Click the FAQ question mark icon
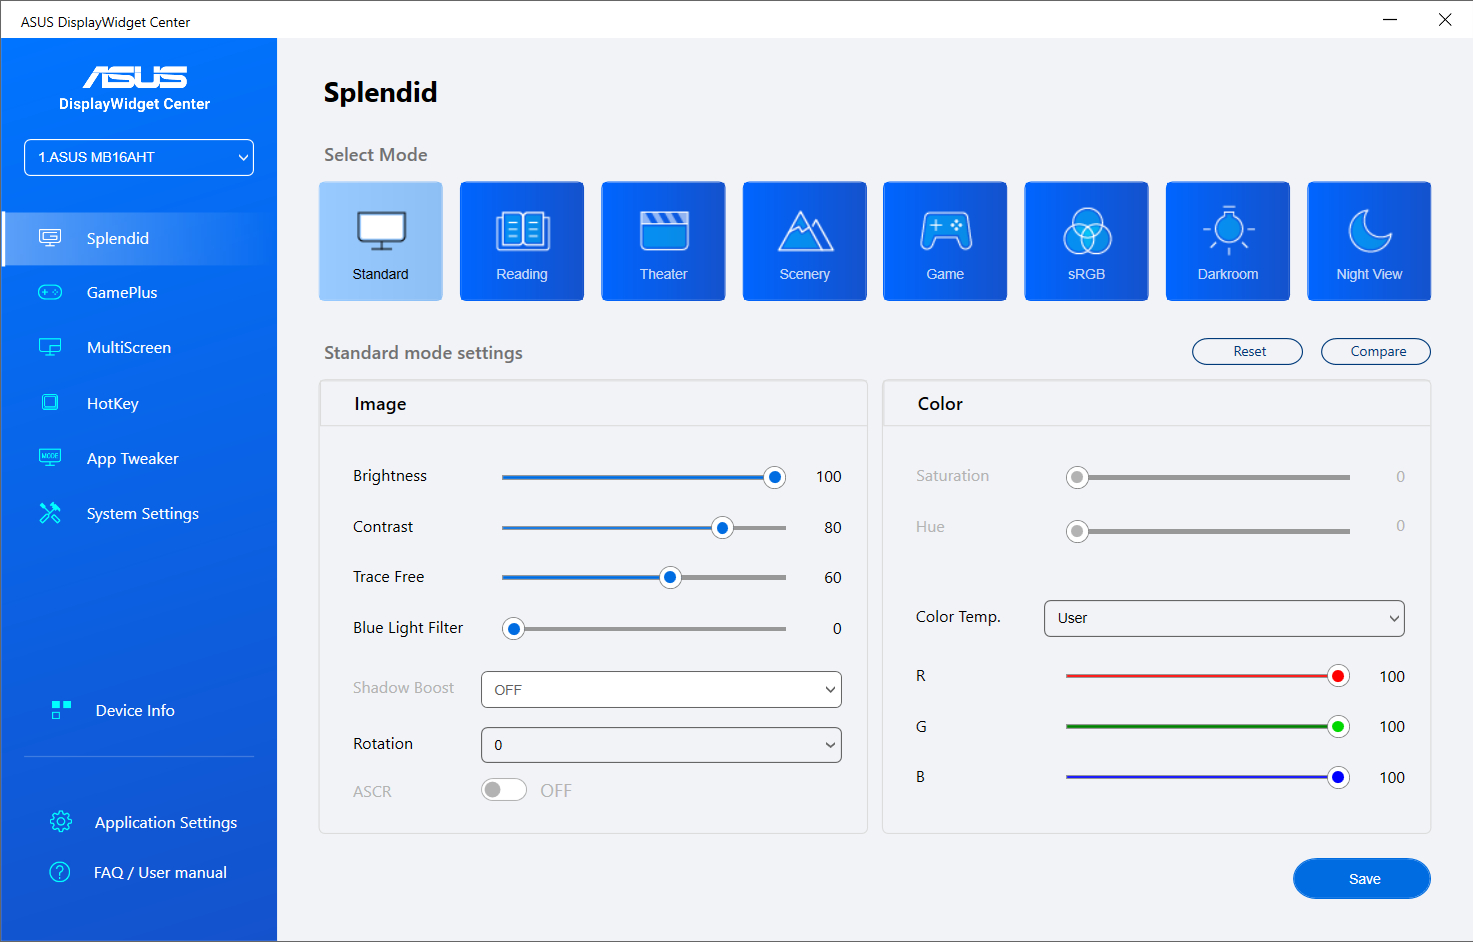 [60, 872]
